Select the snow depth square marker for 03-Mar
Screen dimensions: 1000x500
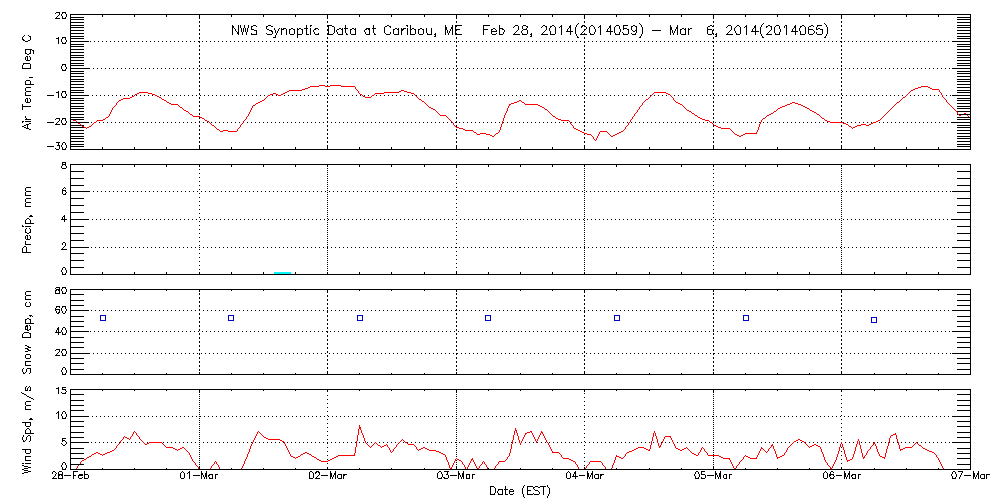[x=488, y=318]
